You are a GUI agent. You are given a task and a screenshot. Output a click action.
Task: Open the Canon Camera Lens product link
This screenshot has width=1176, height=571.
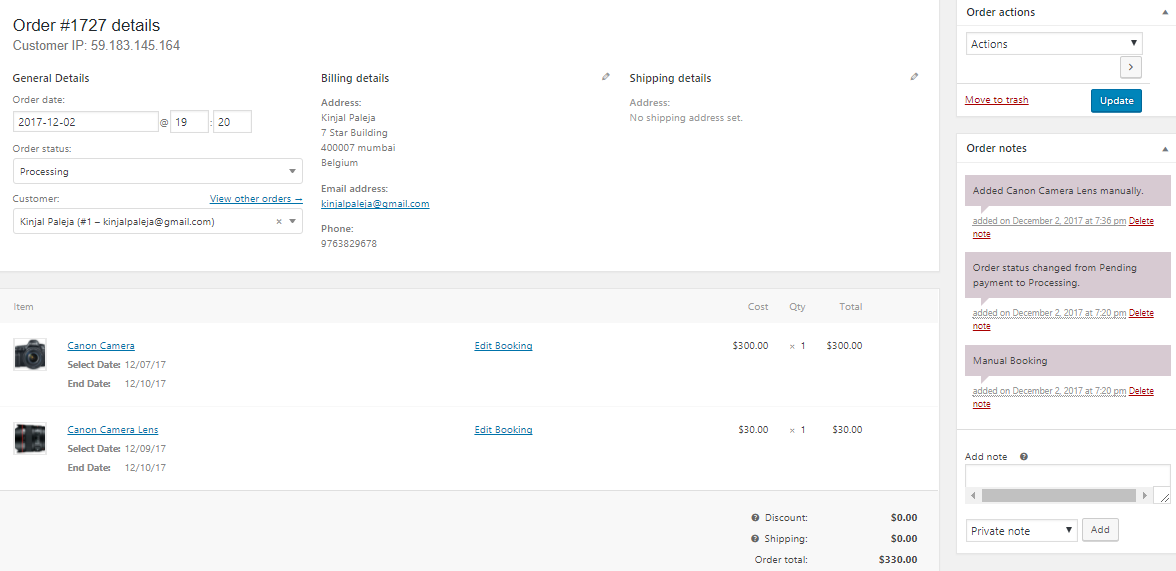point(112,430)
